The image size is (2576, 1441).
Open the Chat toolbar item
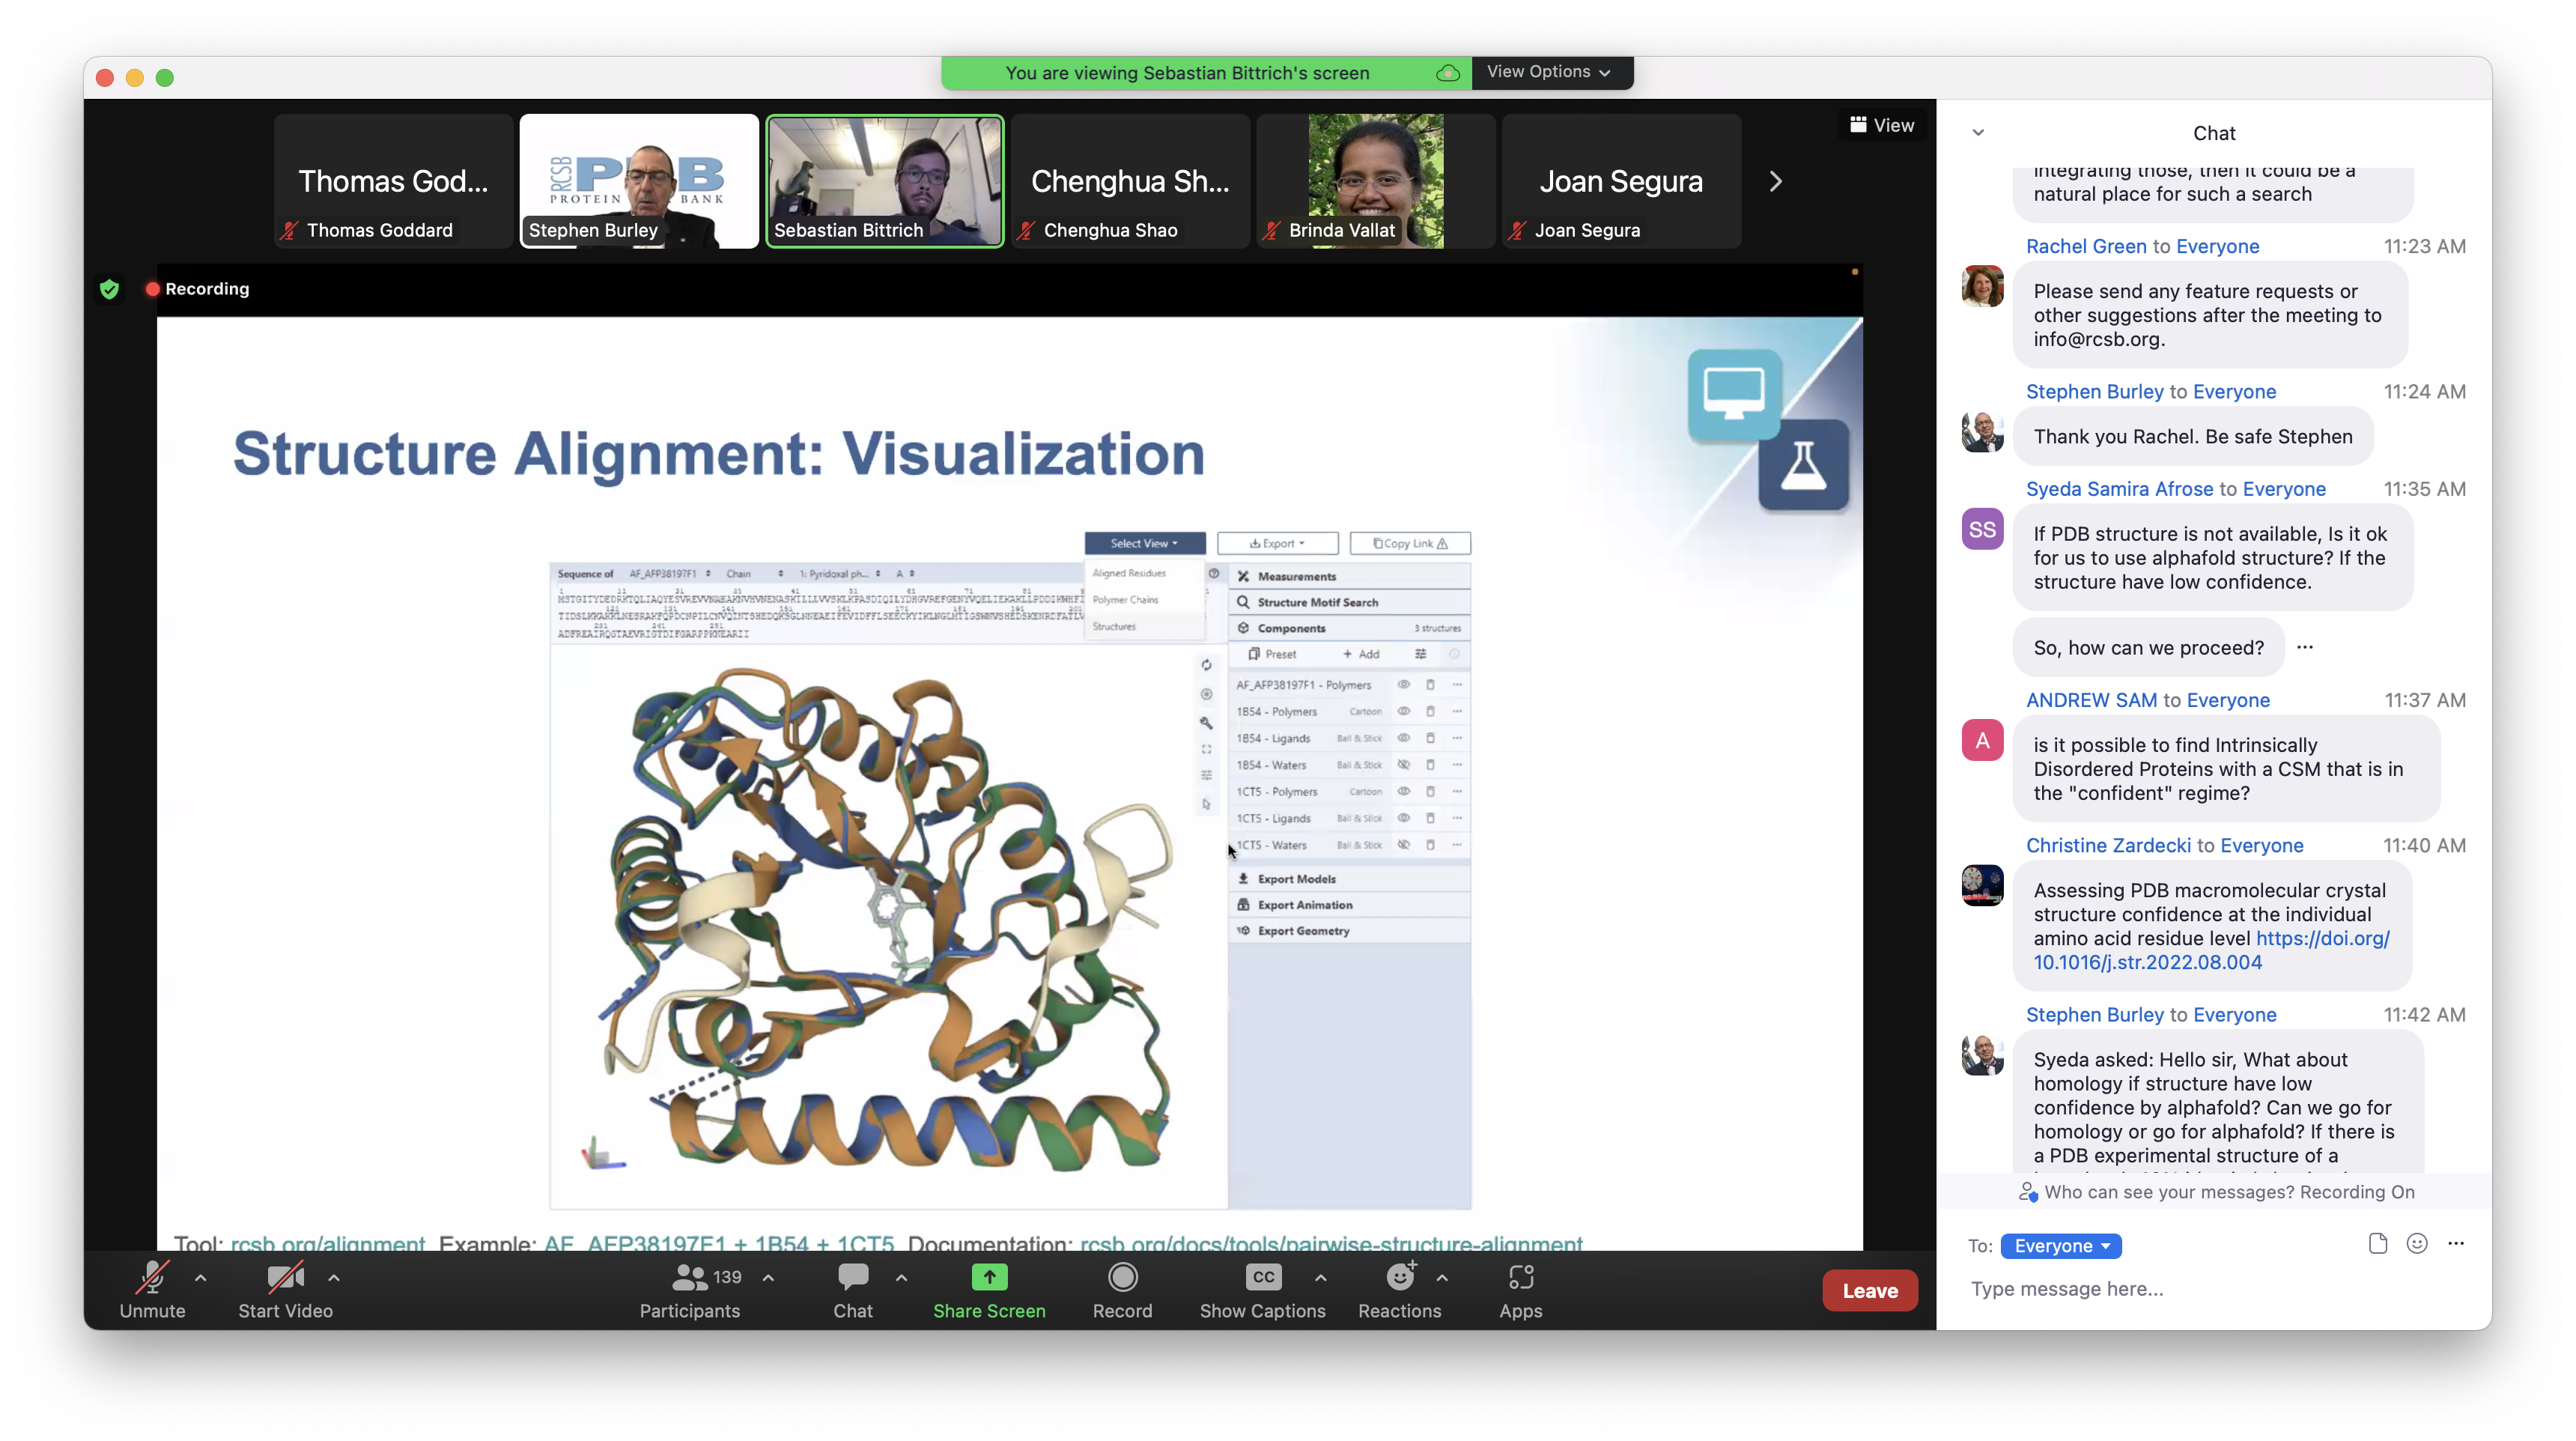(853, 1277)
